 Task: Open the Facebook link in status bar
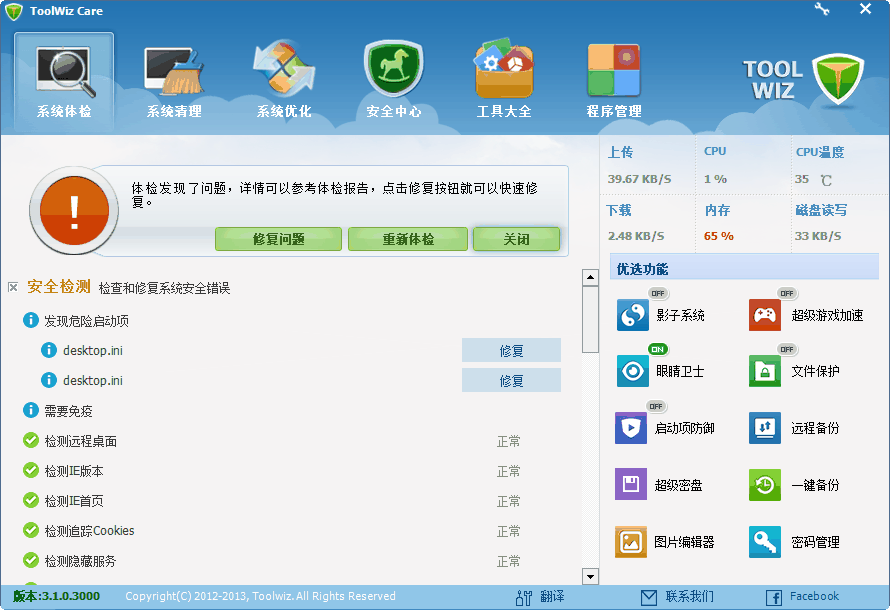pyautogui.click(x=814, y=596)
